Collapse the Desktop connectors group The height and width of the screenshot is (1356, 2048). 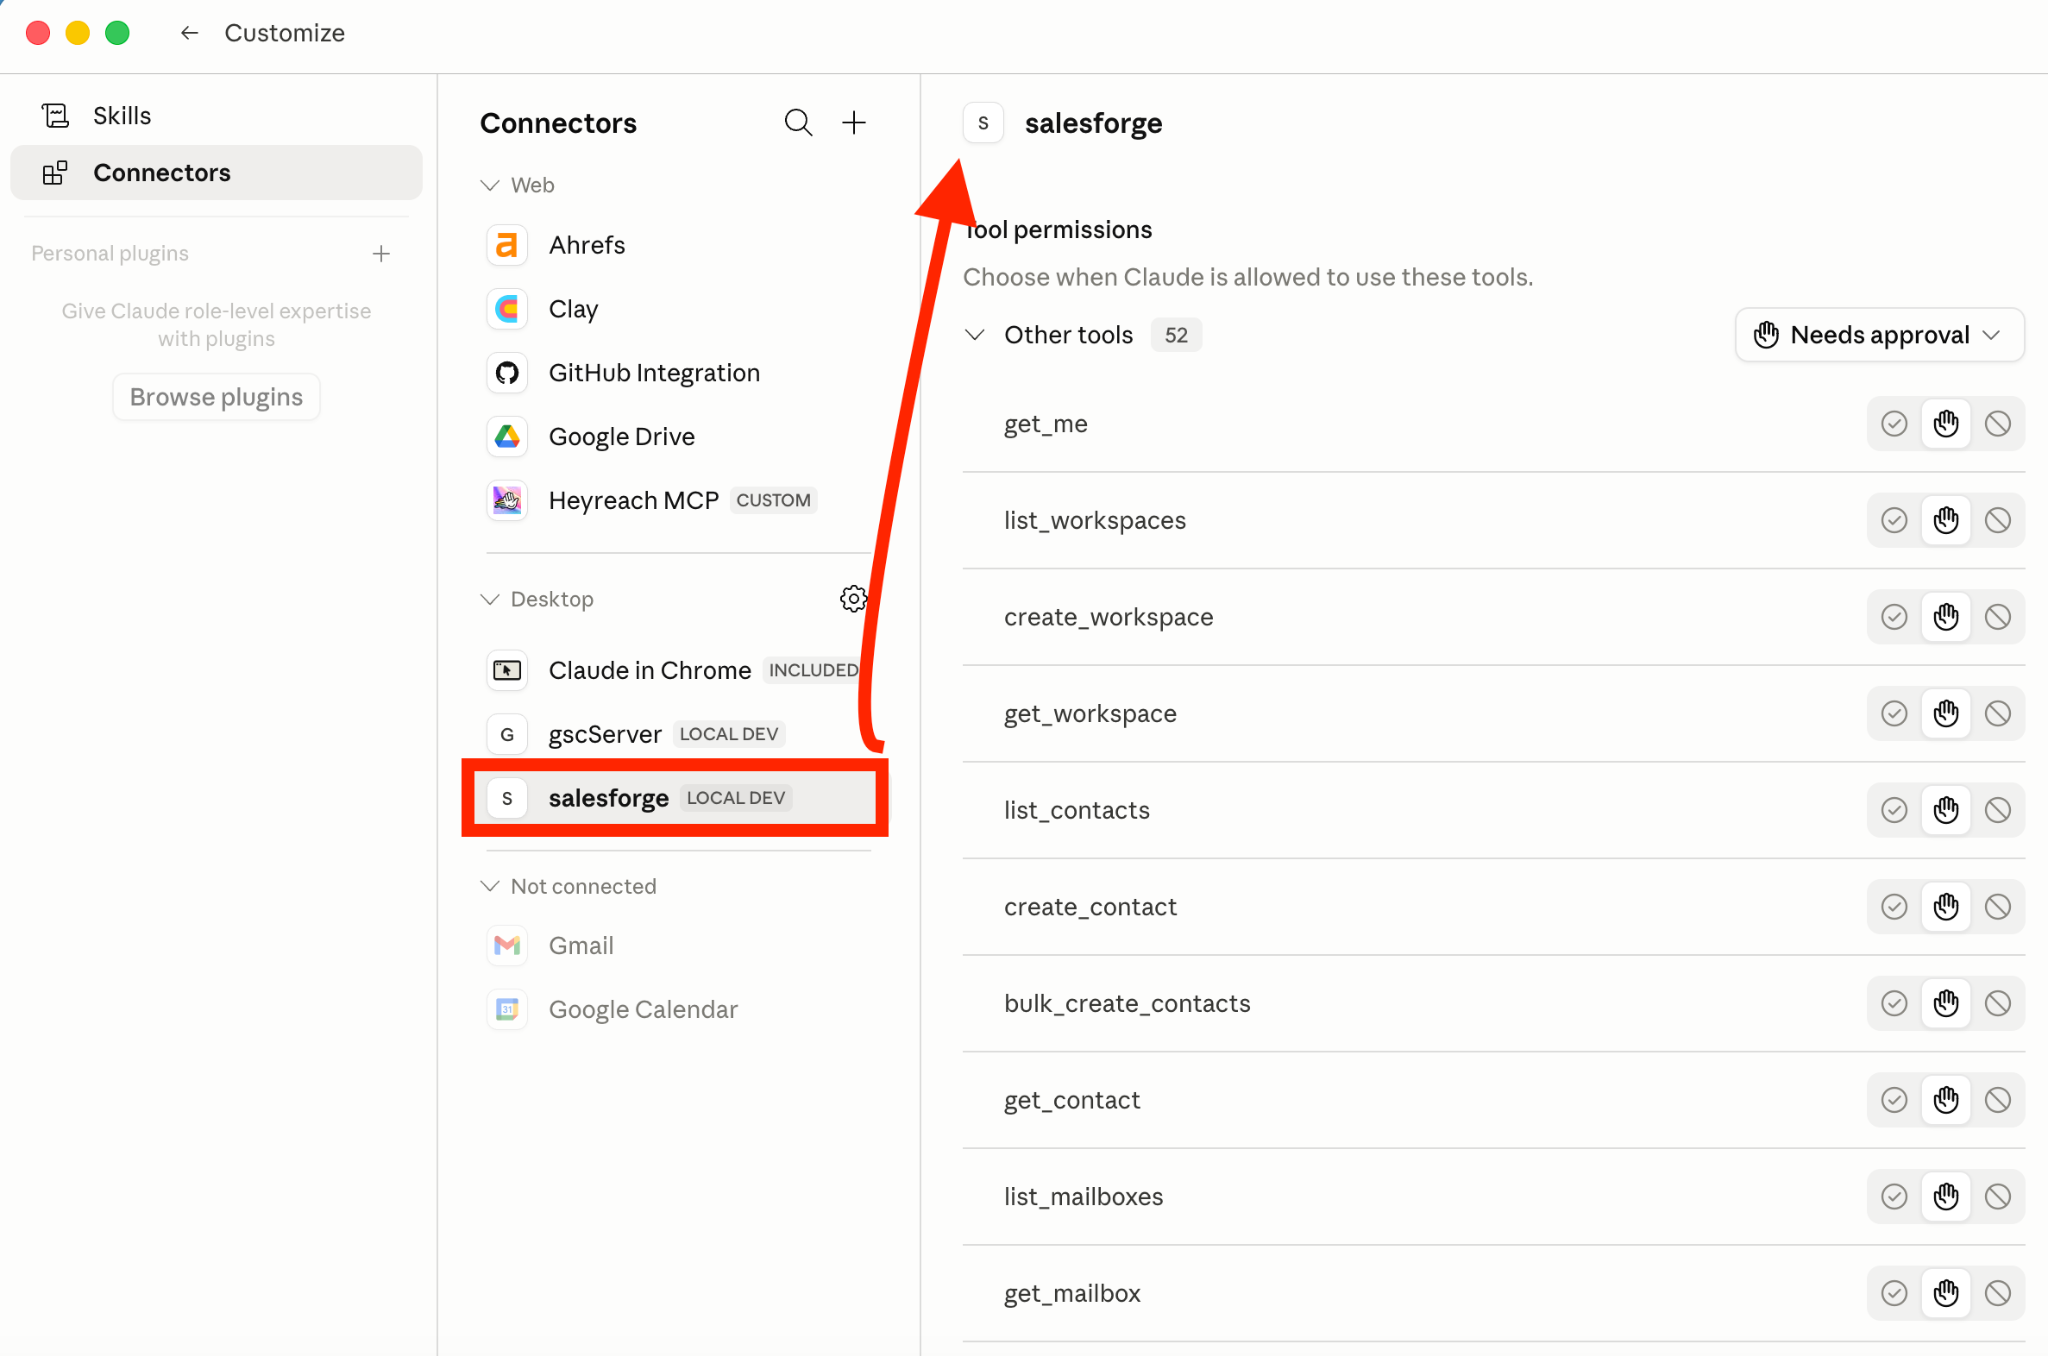click(490, 599)
